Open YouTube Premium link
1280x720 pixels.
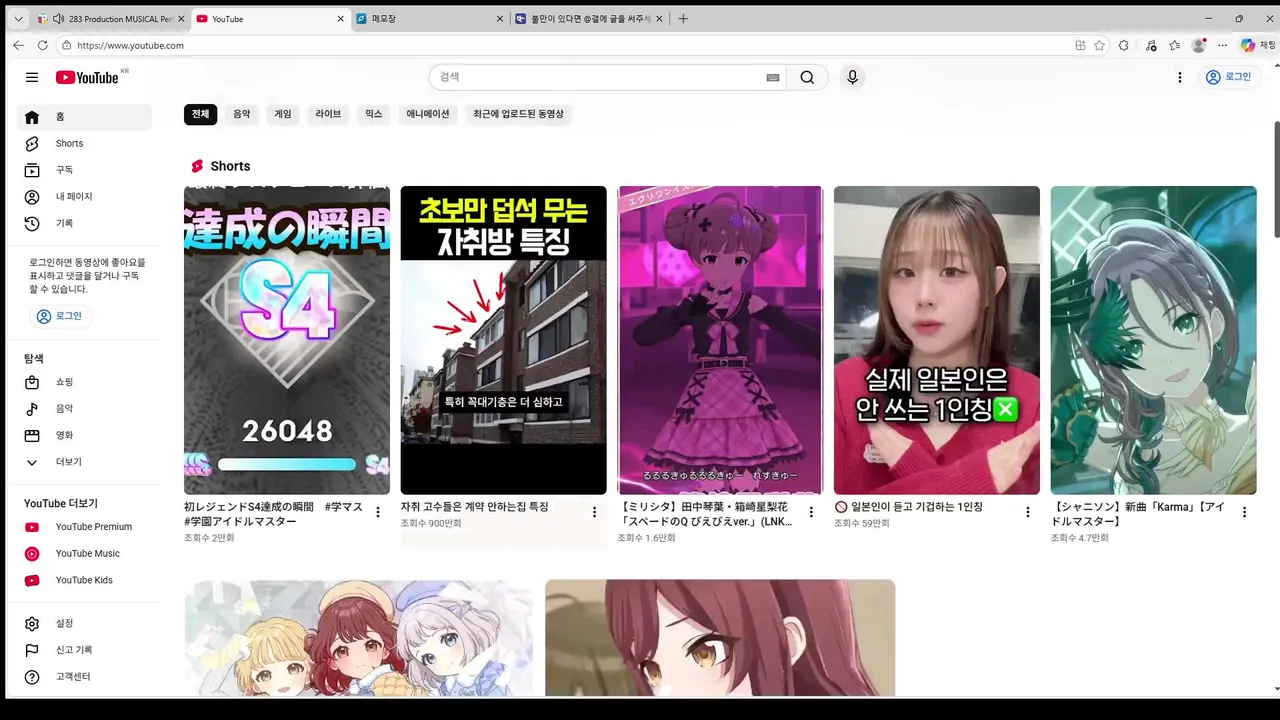pos(84,527)
